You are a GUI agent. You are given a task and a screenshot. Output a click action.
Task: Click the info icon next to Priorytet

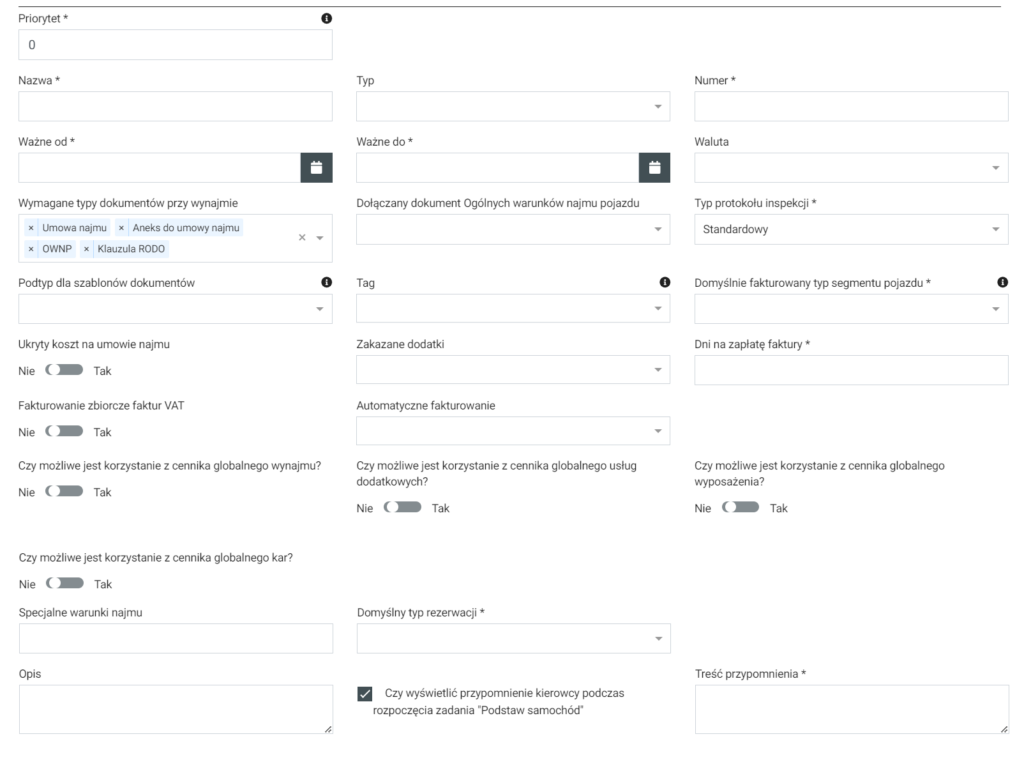click(x=326, y=19)
